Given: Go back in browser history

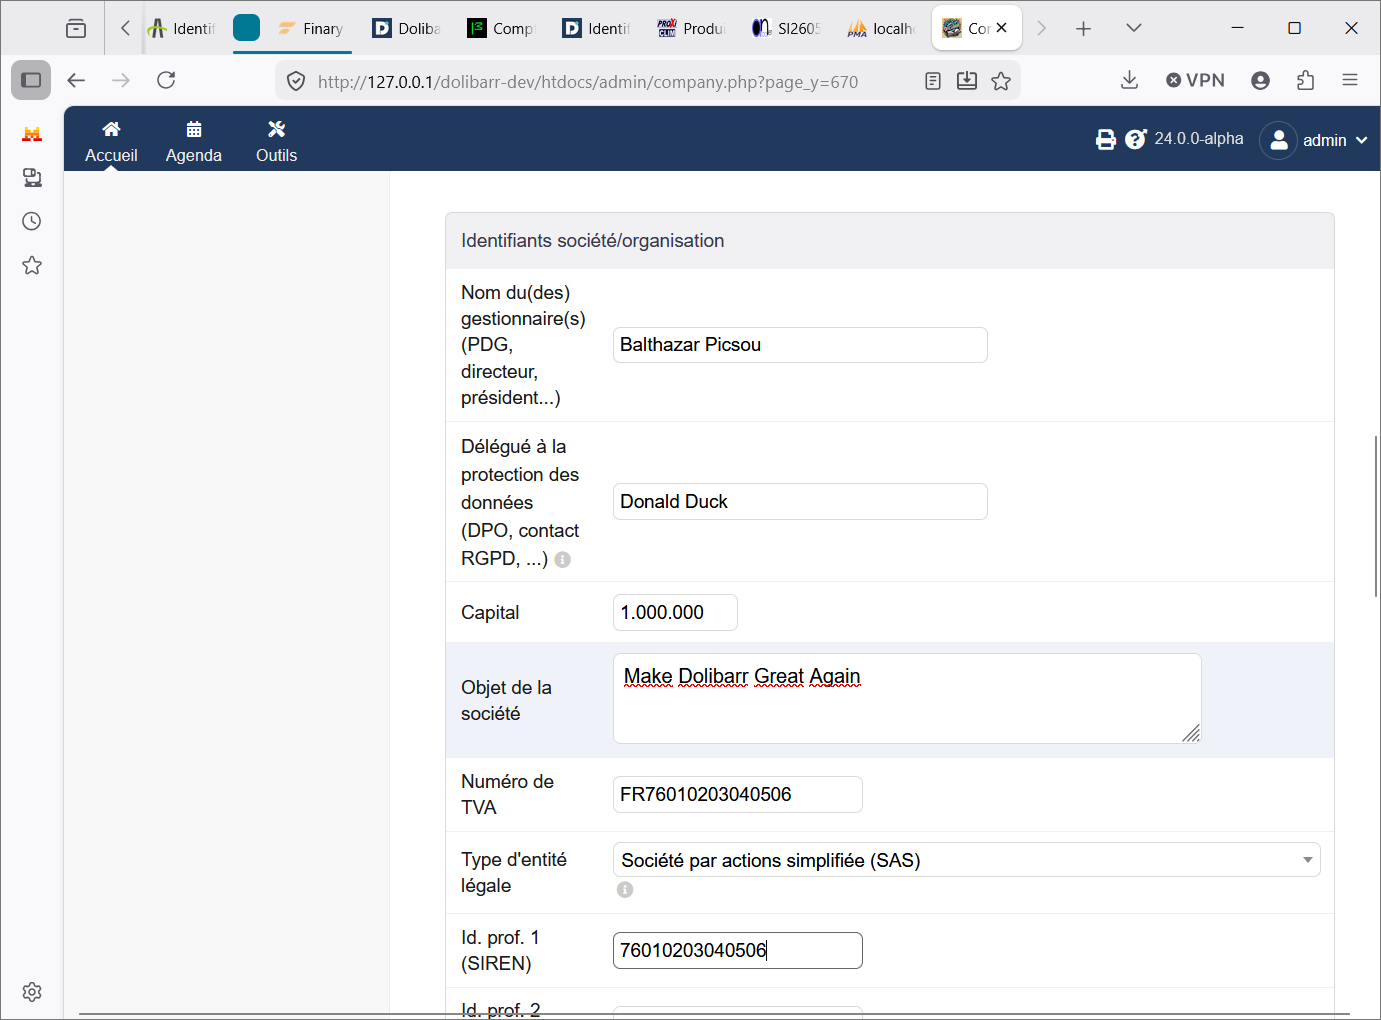Looking at the screenshot, I should tap(76, 80).
